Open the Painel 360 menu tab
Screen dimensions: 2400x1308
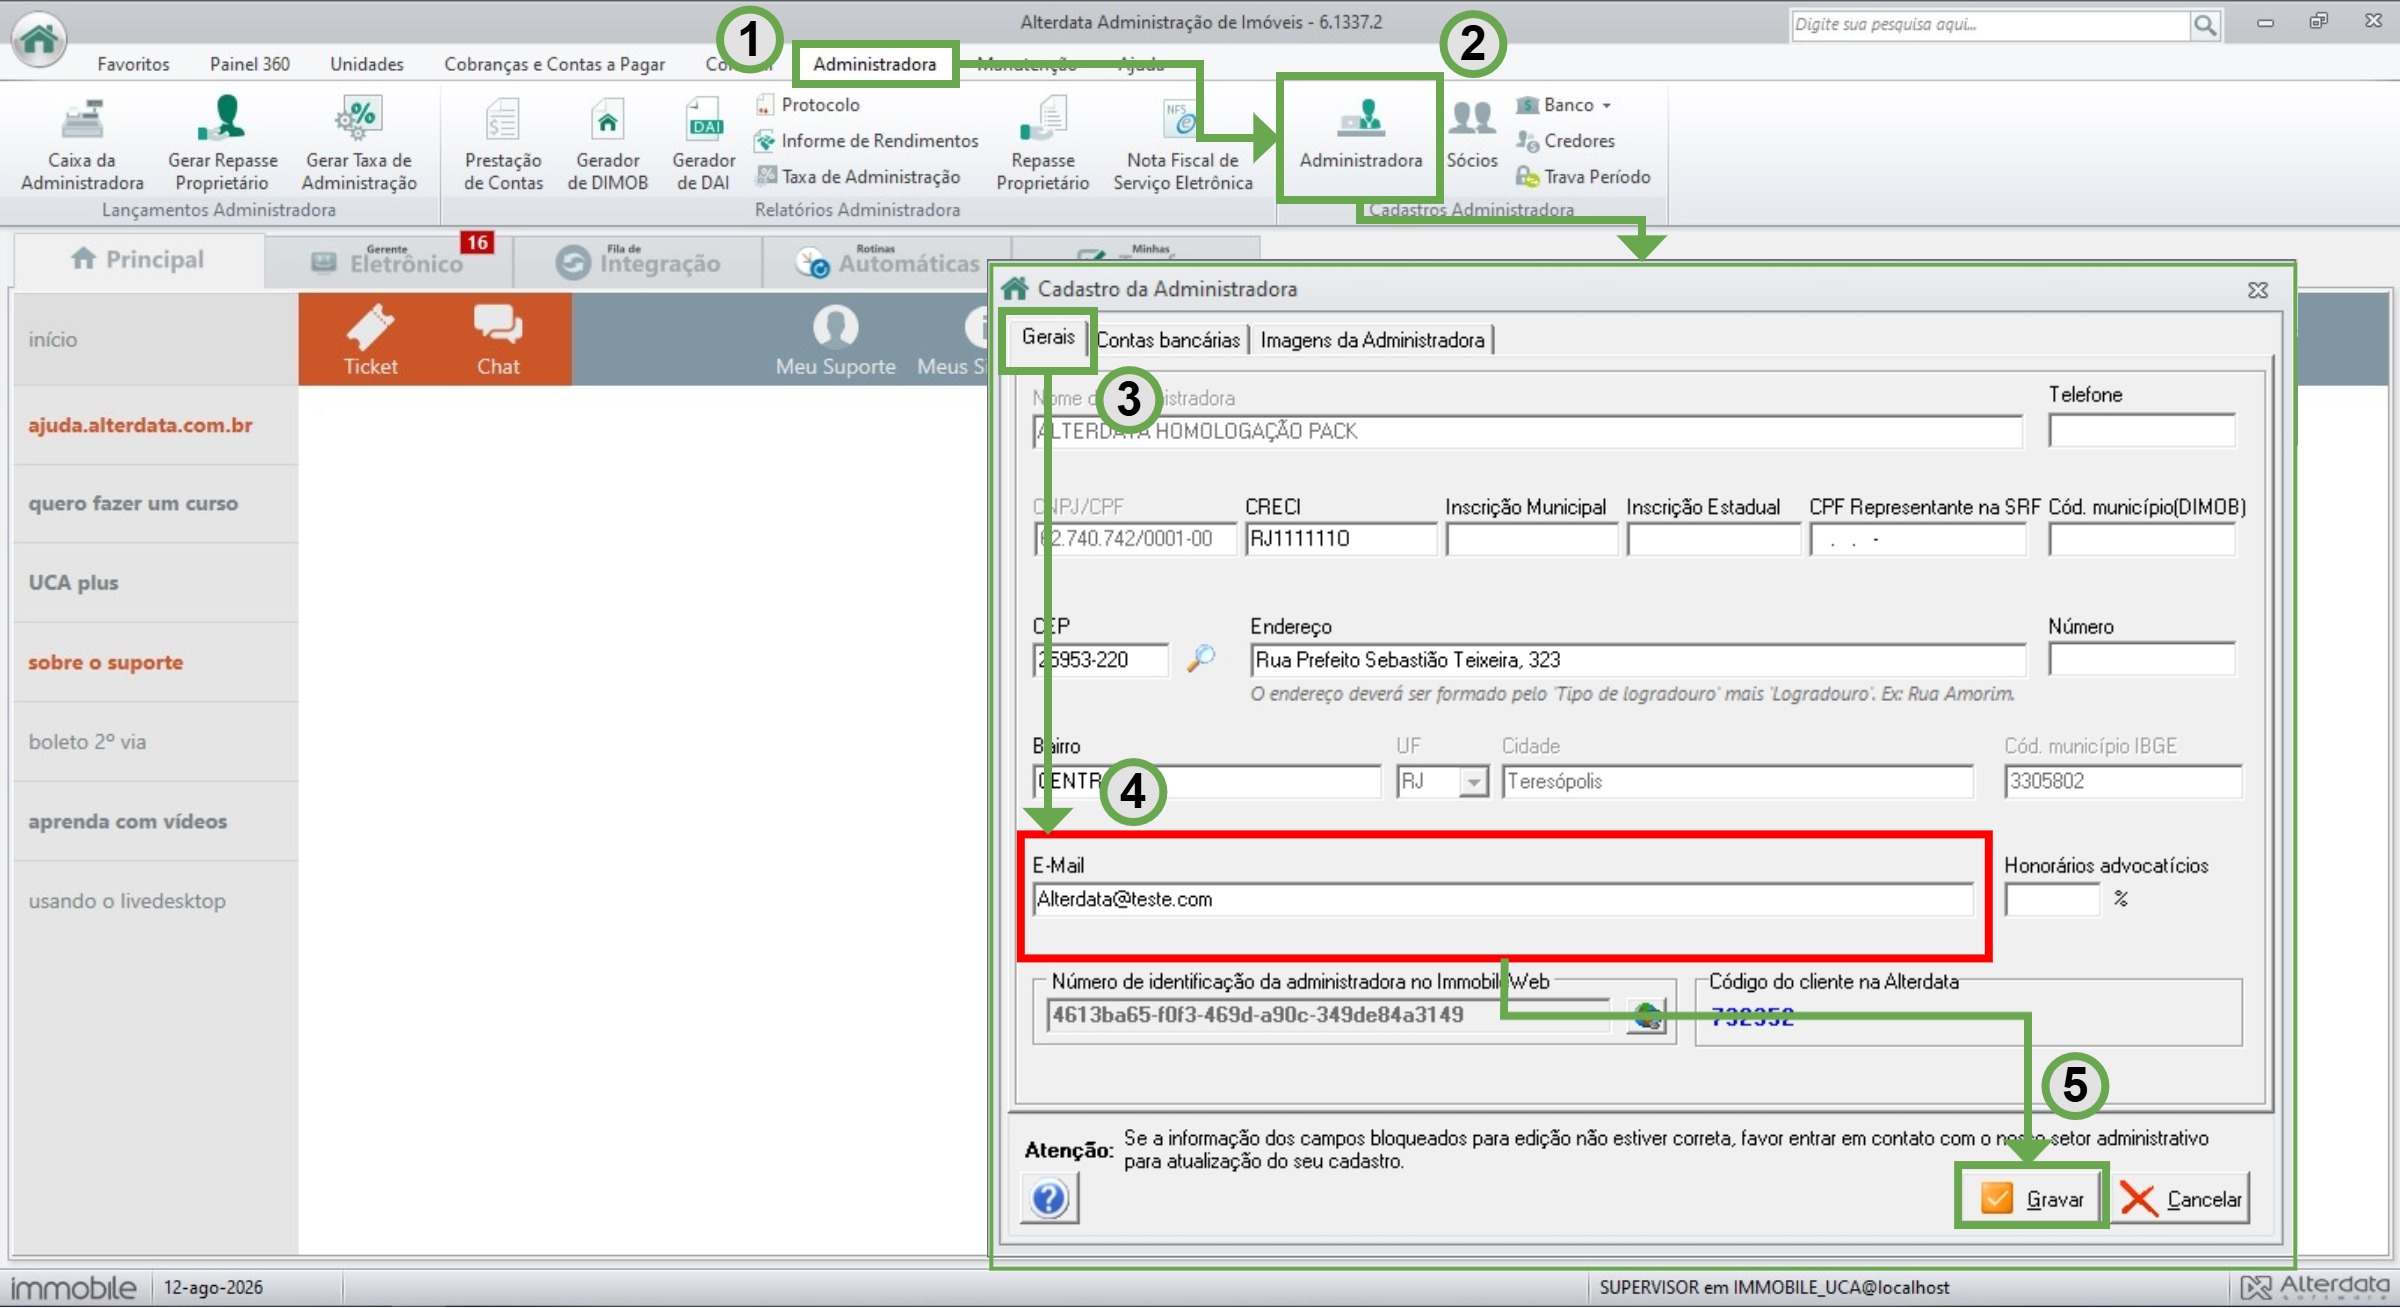pos(250,64)
